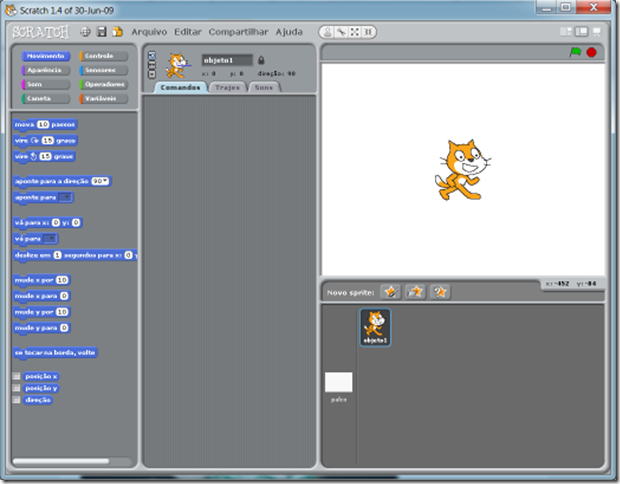Select the Aparência block category

tap(45, 70)
